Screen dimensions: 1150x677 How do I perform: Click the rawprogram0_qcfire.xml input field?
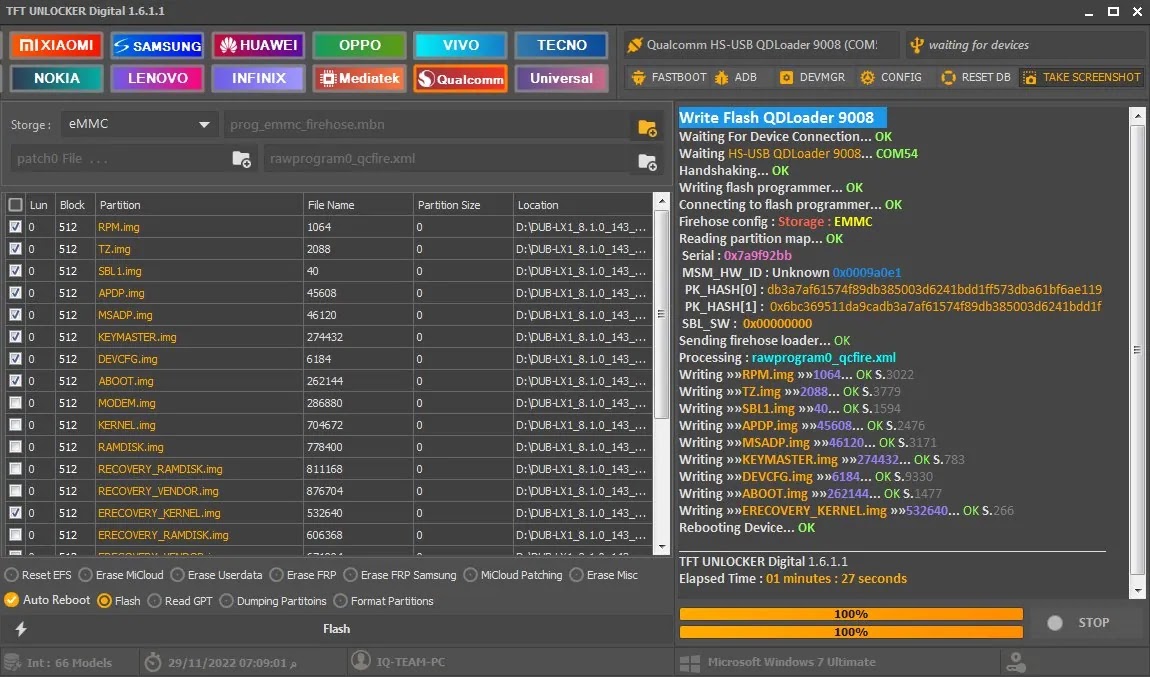click(449, 158)
